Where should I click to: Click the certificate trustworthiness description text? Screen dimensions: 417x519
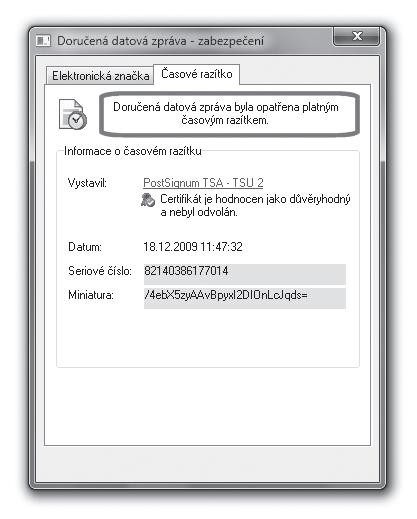[255, 205]
